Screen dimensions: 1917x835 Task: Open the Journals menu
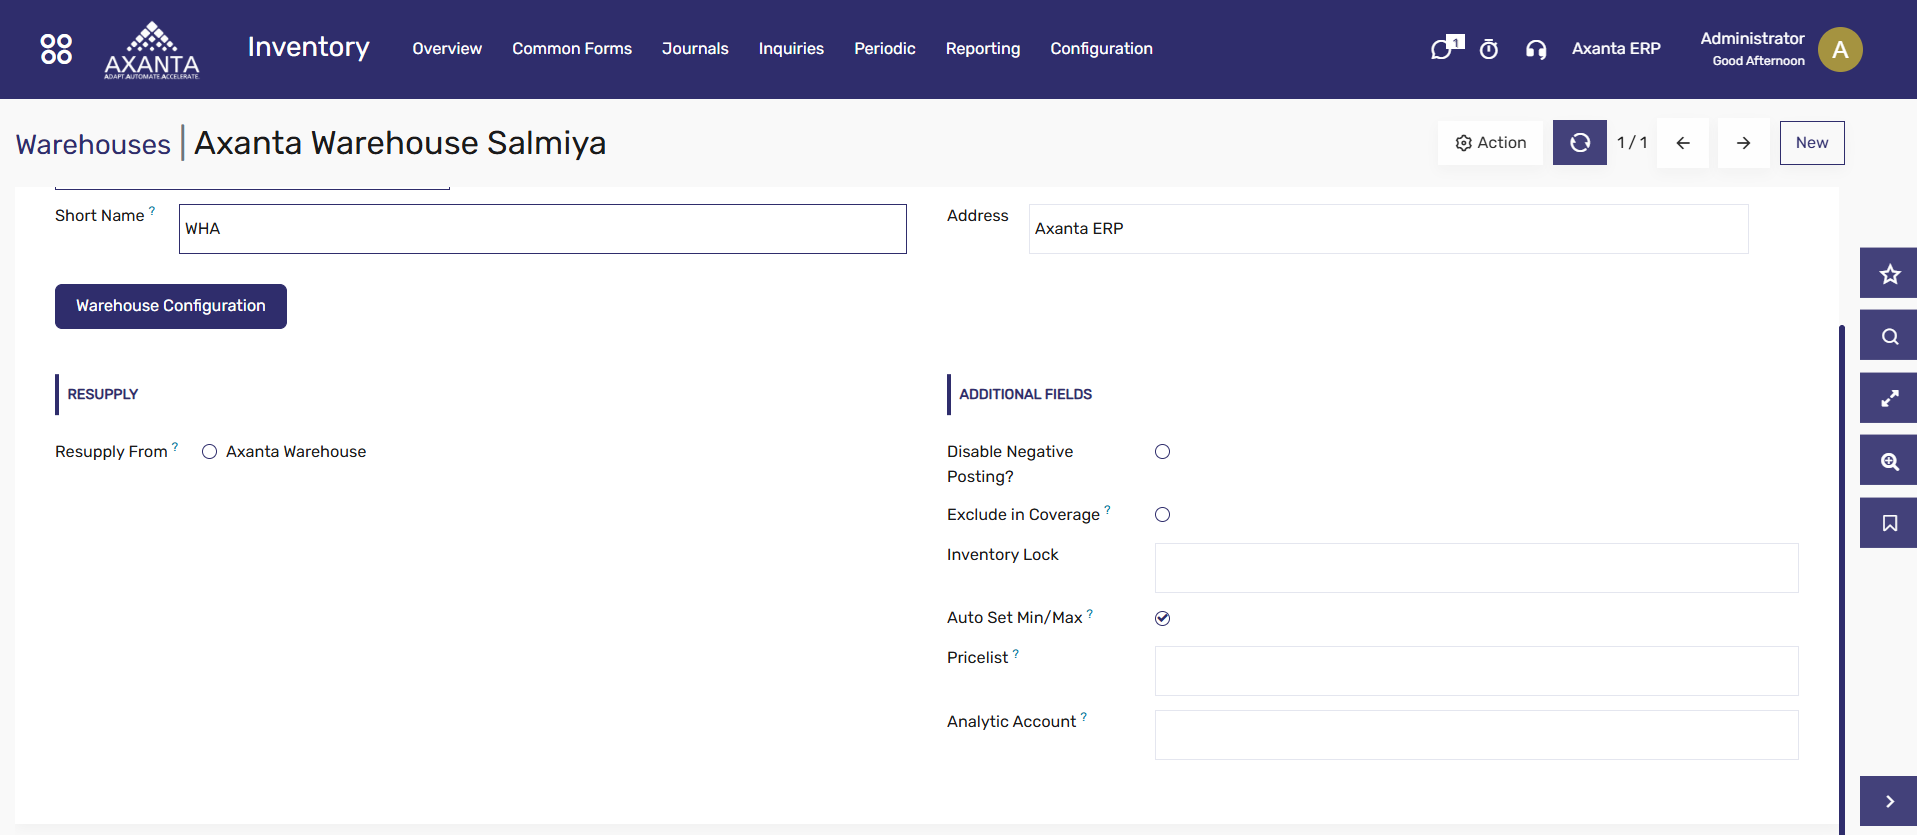click(695, 49)
